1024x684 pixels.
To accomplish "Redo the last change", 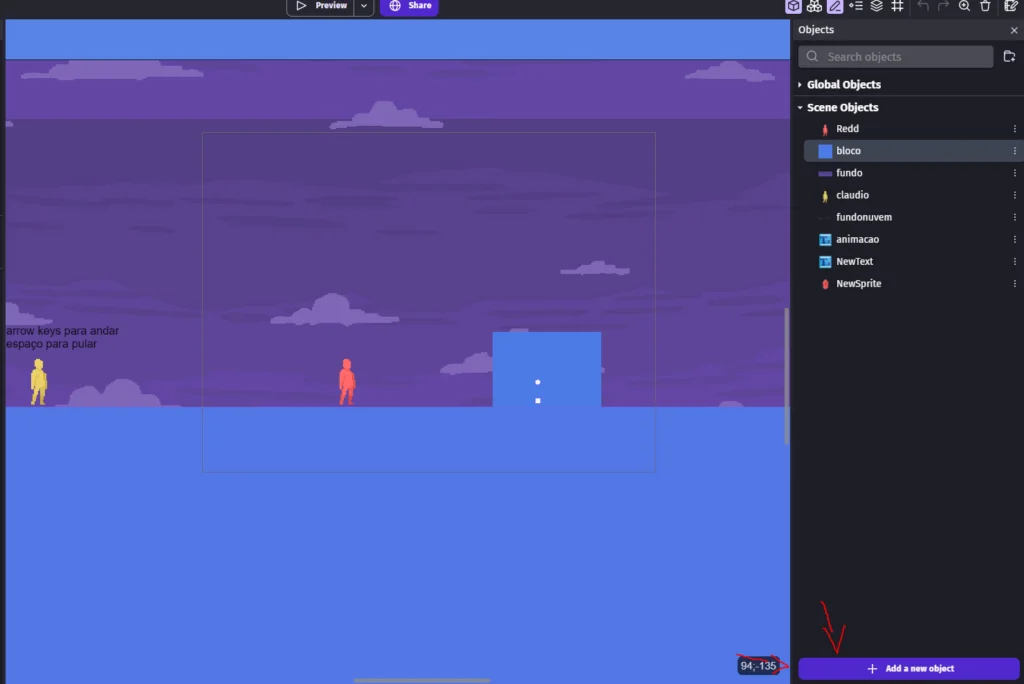I will coord(944,7).
